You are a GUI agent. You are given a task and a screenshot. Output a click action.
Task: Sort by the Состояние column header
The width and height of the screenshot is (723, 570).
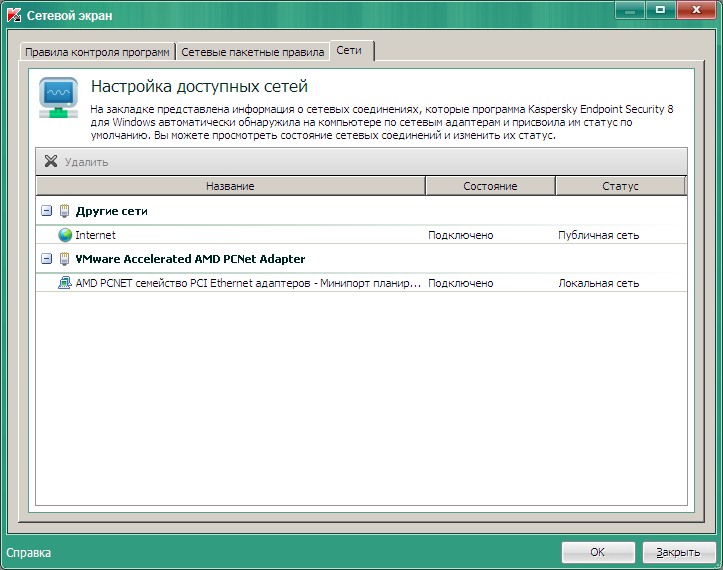pyautogui.click(x=490, y=186)
